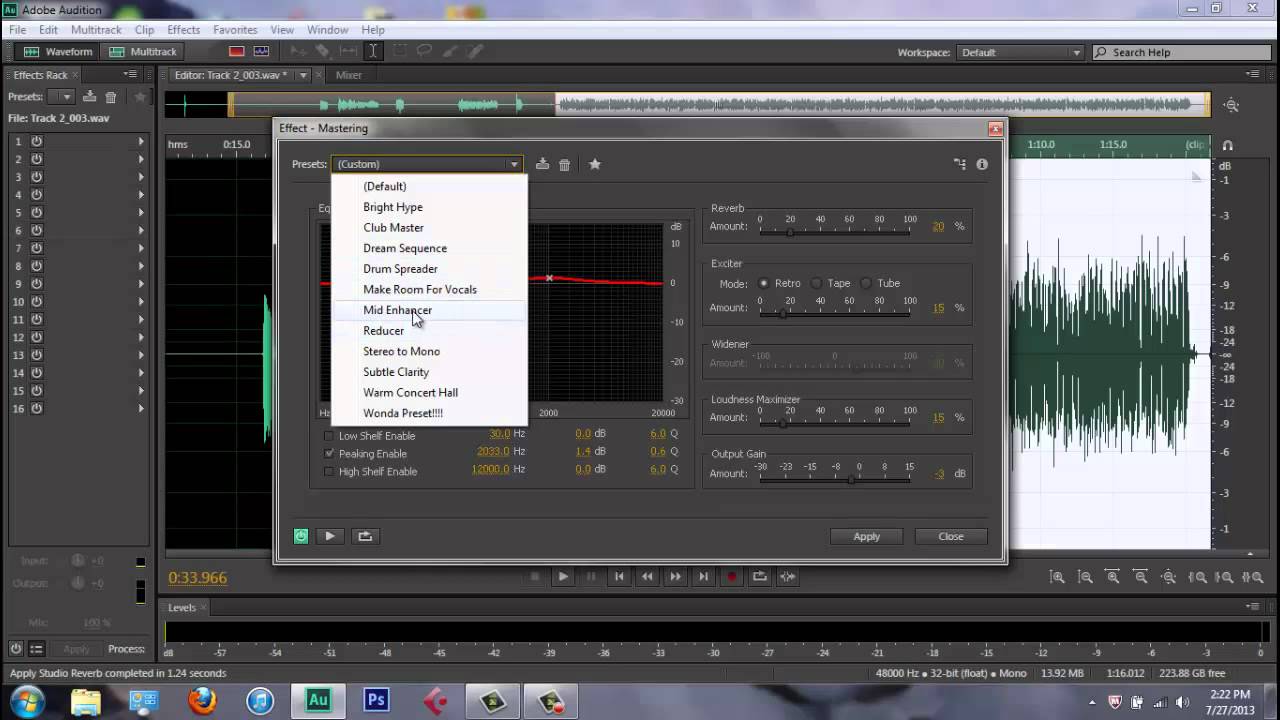Screen dimensions: 1280x720
Task: Fast forward the playhead
Action: tap(675, 576)
